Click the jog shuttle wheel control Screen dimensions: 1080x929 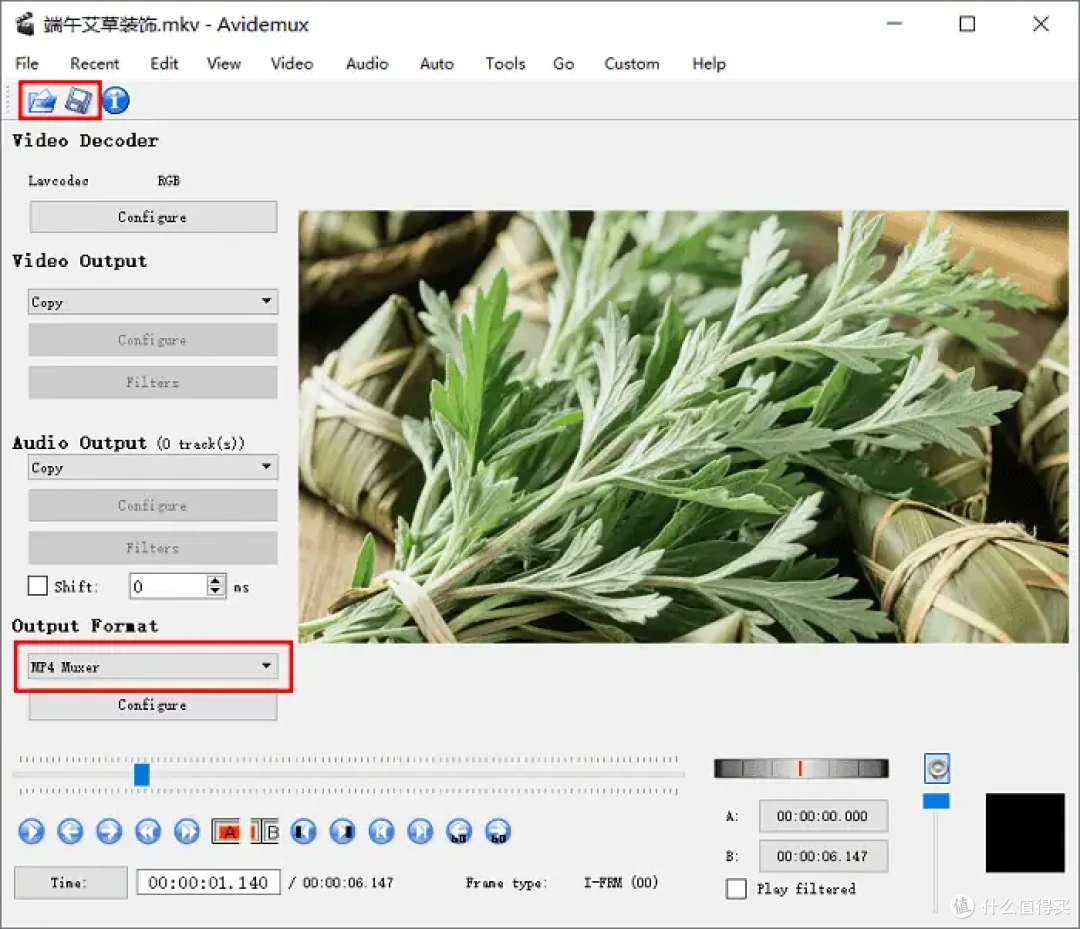pos(801,768)
